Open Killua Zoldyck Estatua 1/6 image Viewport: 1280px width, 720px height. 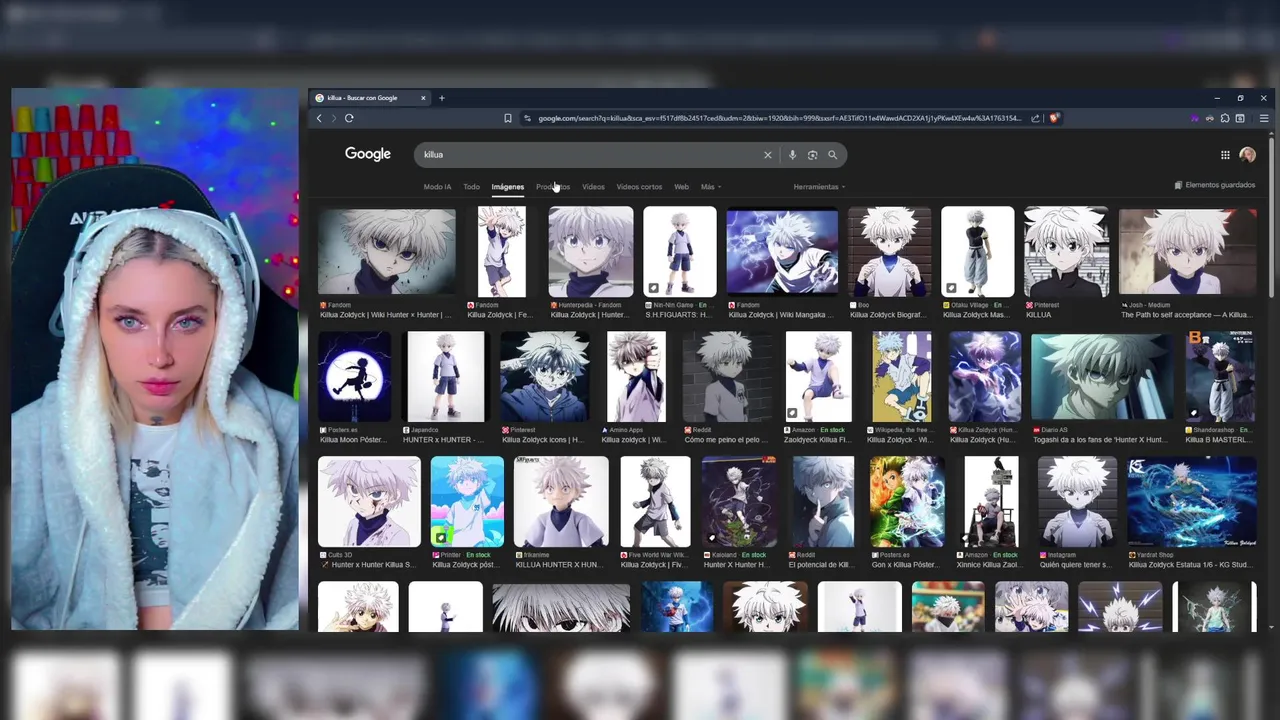click(x=1192, y=502)
